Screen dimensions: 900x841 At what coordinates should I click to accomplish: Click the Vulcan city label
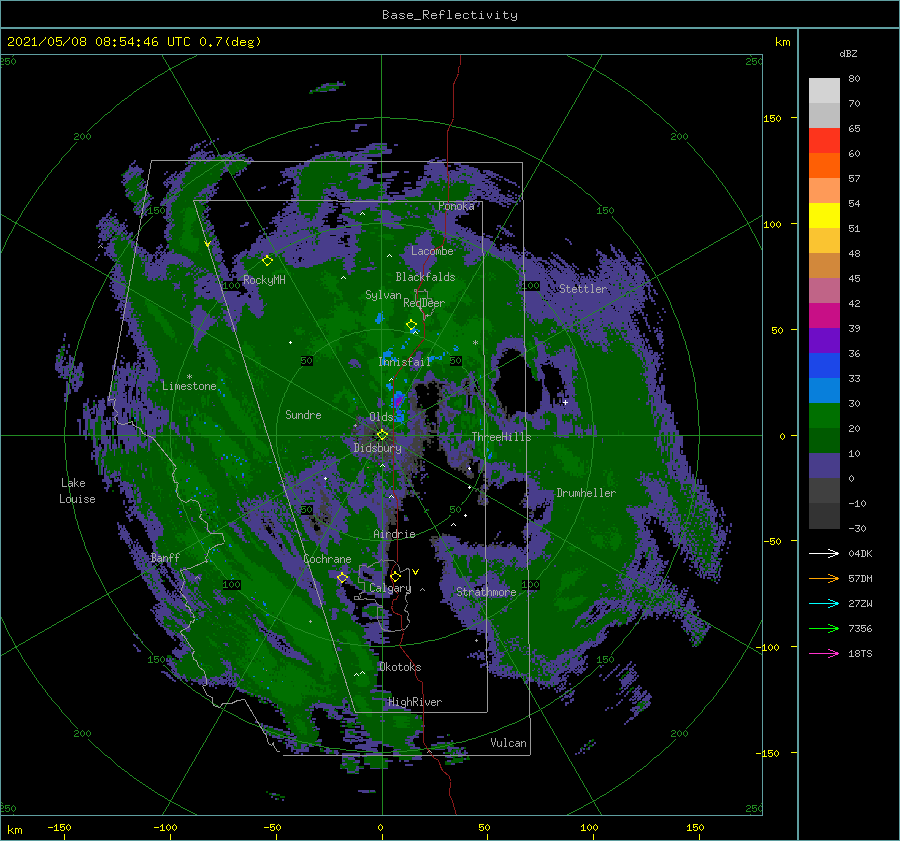coord(508,743)
